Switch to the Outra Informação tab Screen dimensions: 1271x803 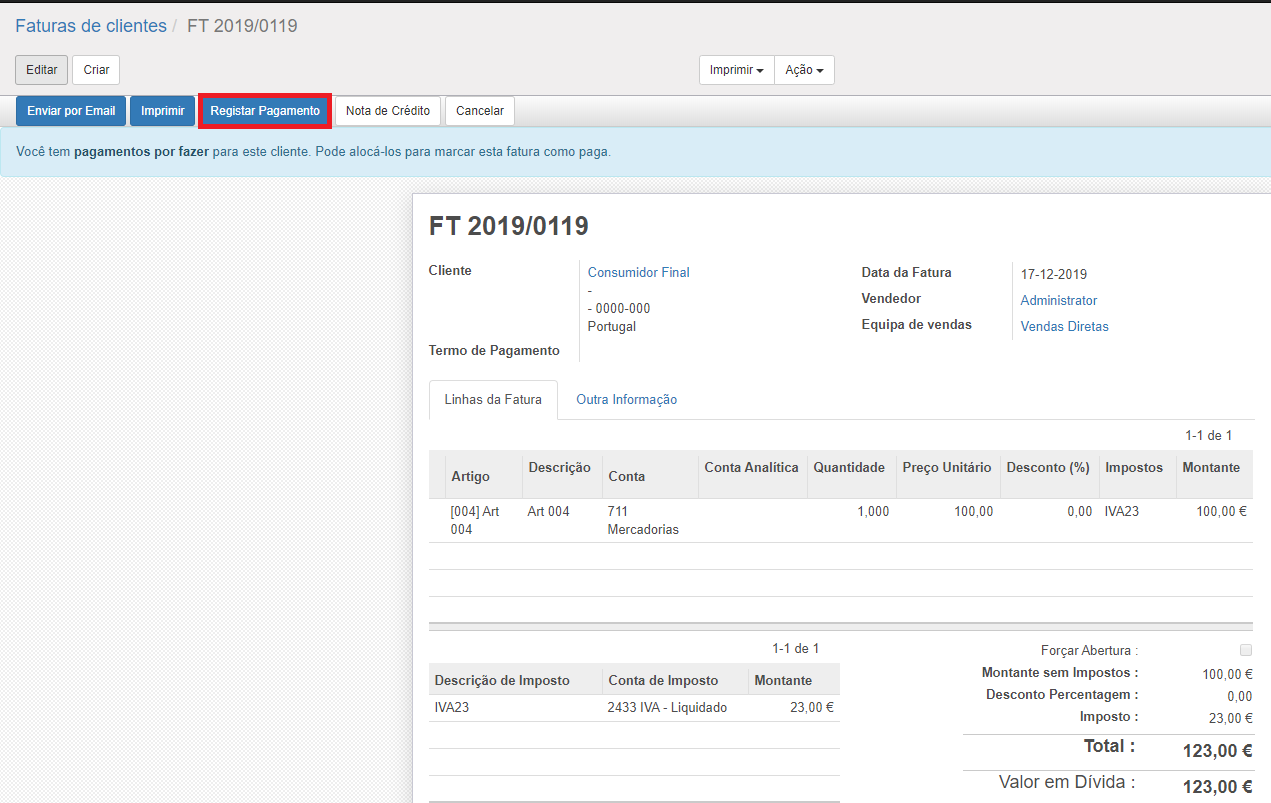pyautogui.click(x=626, y=399)
